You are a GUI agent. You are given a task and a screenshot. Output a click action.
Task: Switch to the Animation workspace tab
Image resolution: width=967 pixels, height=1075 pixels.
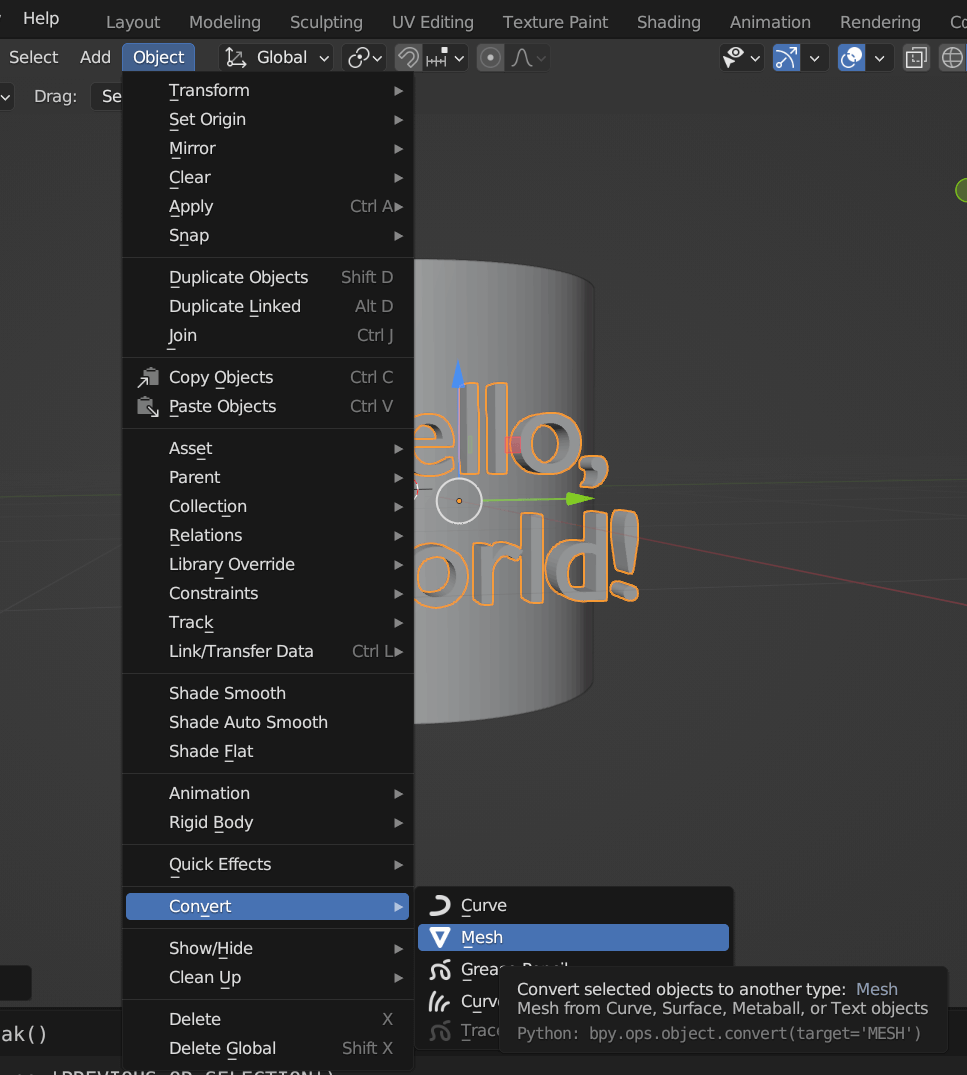tap(770, 23)
